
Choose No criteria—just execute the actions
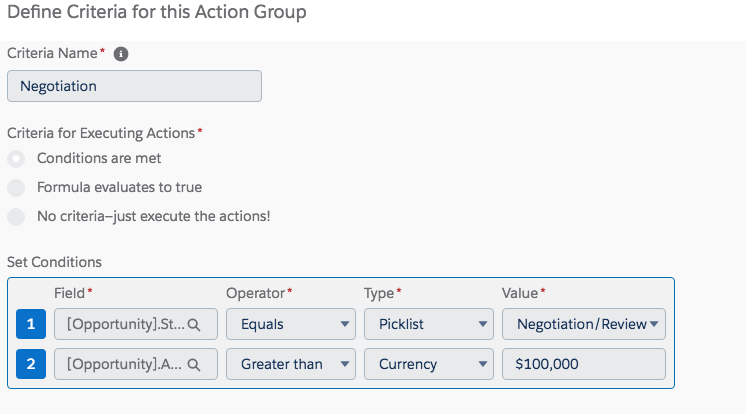16,216
